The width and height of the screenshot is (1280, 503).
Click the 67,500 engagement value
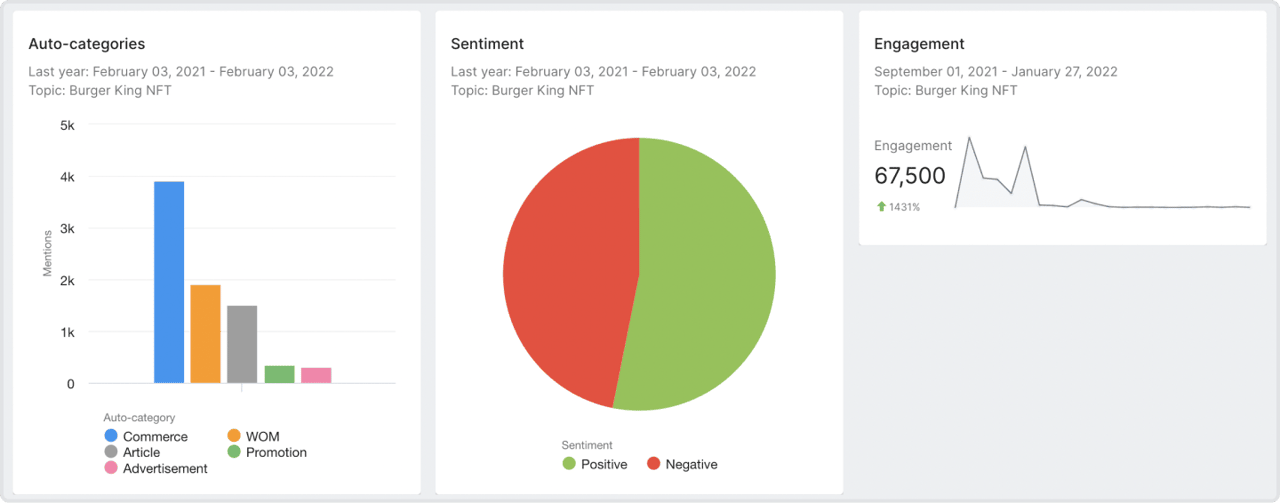tap(909, 176)
